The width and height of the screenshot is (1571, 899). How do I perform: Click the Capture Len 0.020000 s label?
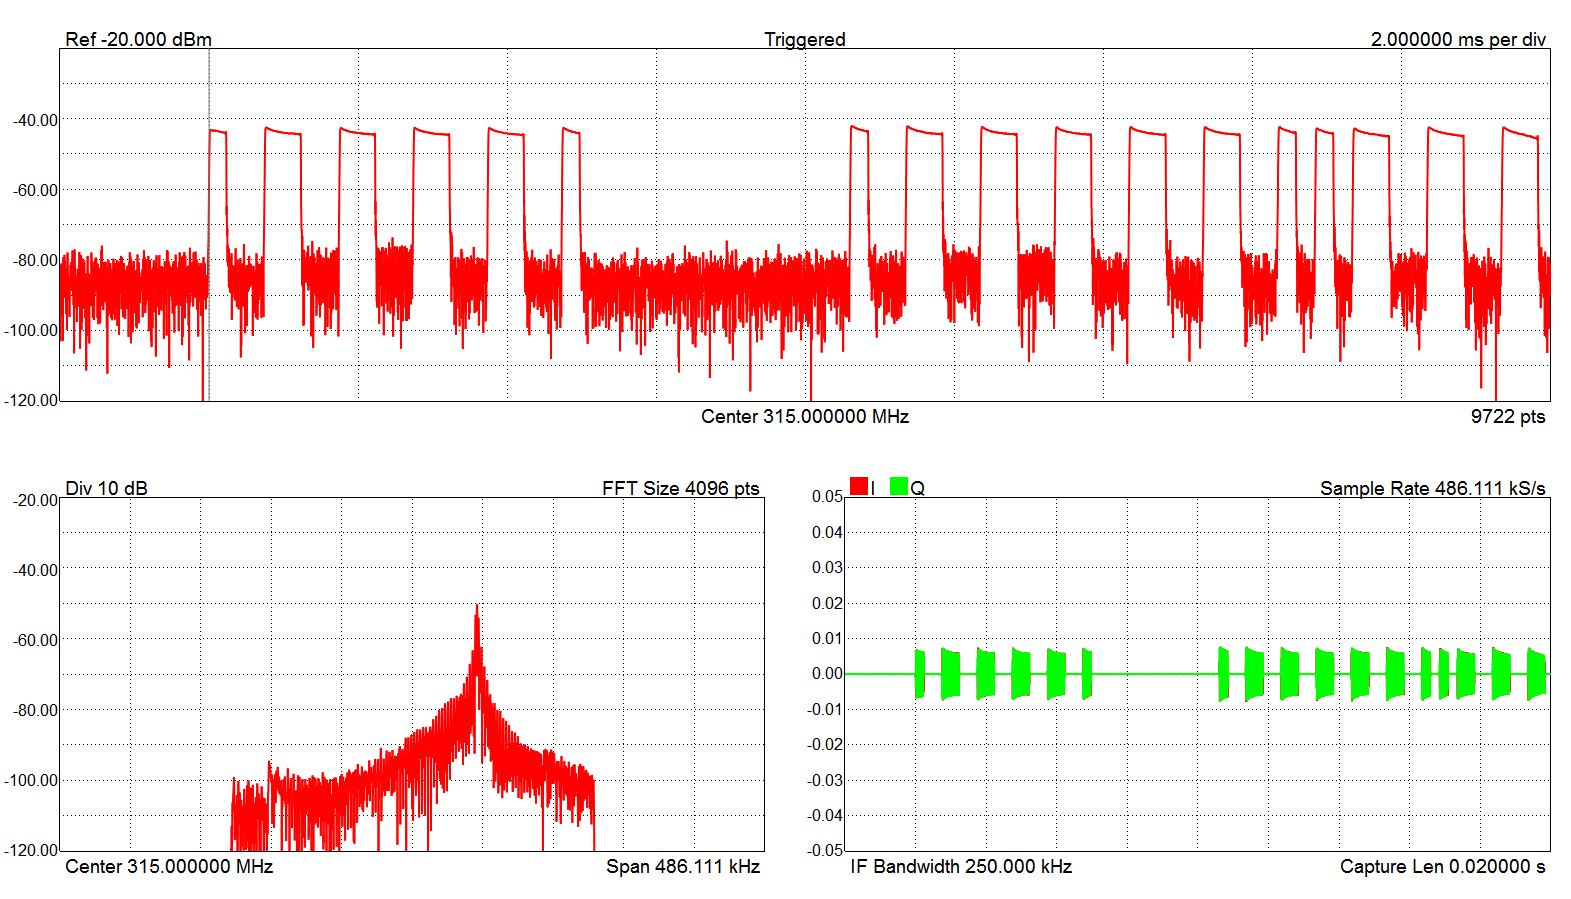1442,866
